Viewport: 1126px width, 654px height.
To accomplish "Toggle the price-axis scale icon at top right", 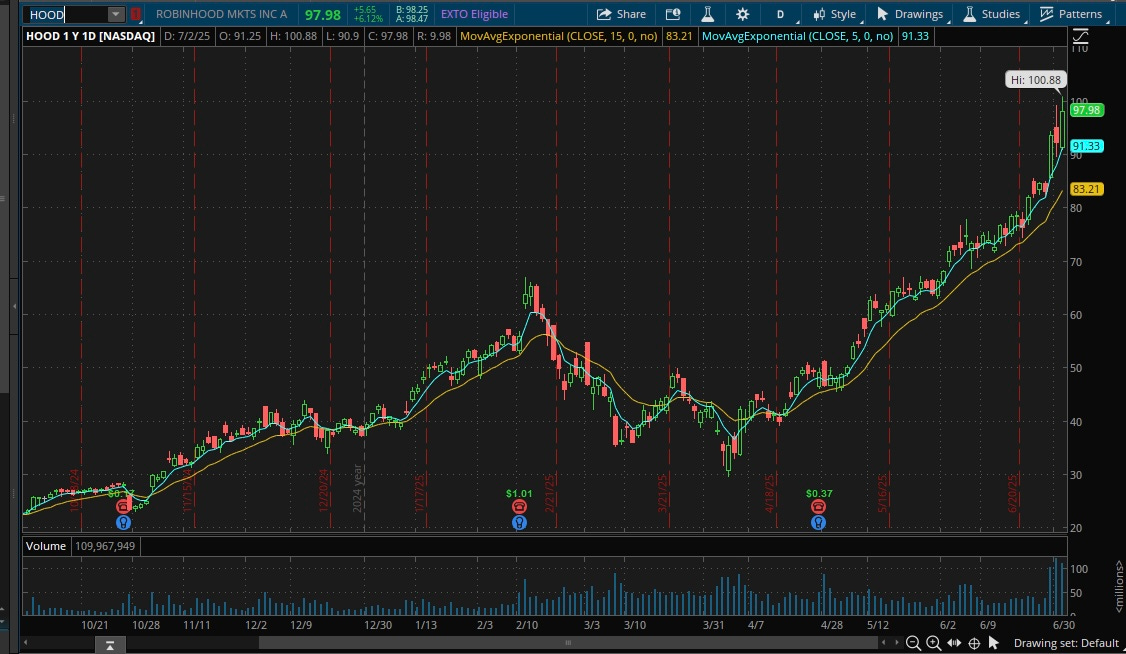I will point(1080,36).
